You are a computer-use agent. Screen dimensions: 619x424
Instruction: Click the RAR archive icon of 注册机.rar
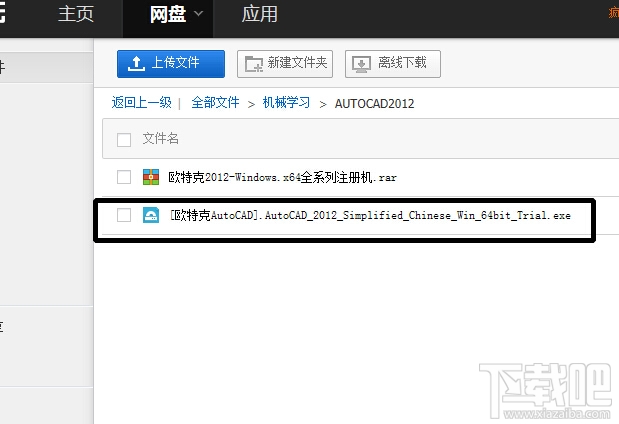coord(151,177)
